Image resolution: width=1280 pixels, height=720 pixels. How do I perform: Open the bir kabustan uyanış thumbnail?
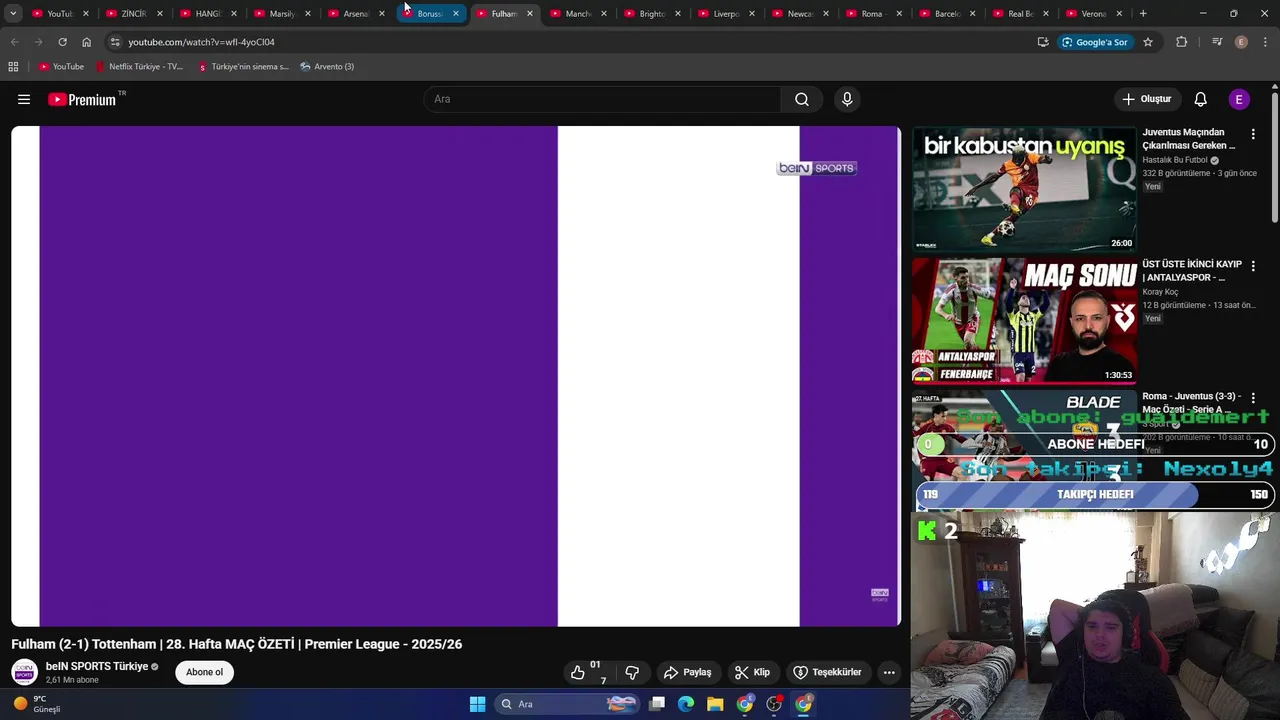1024,188
